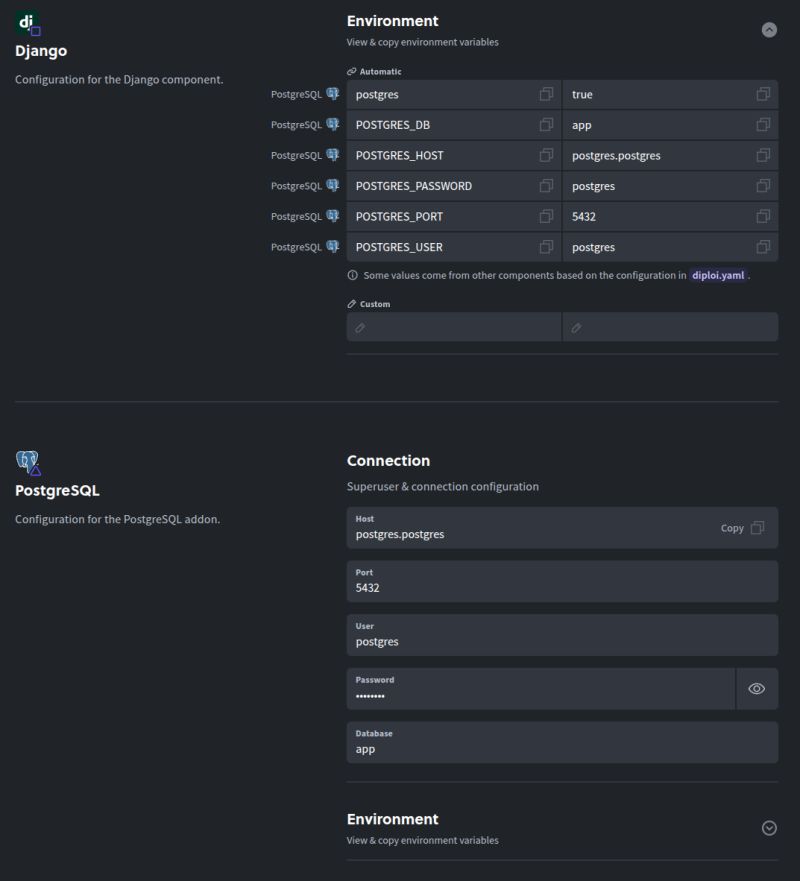800x881 pixels.
Task: Copy the 'app' database value
Action: (x=763, y=125)
